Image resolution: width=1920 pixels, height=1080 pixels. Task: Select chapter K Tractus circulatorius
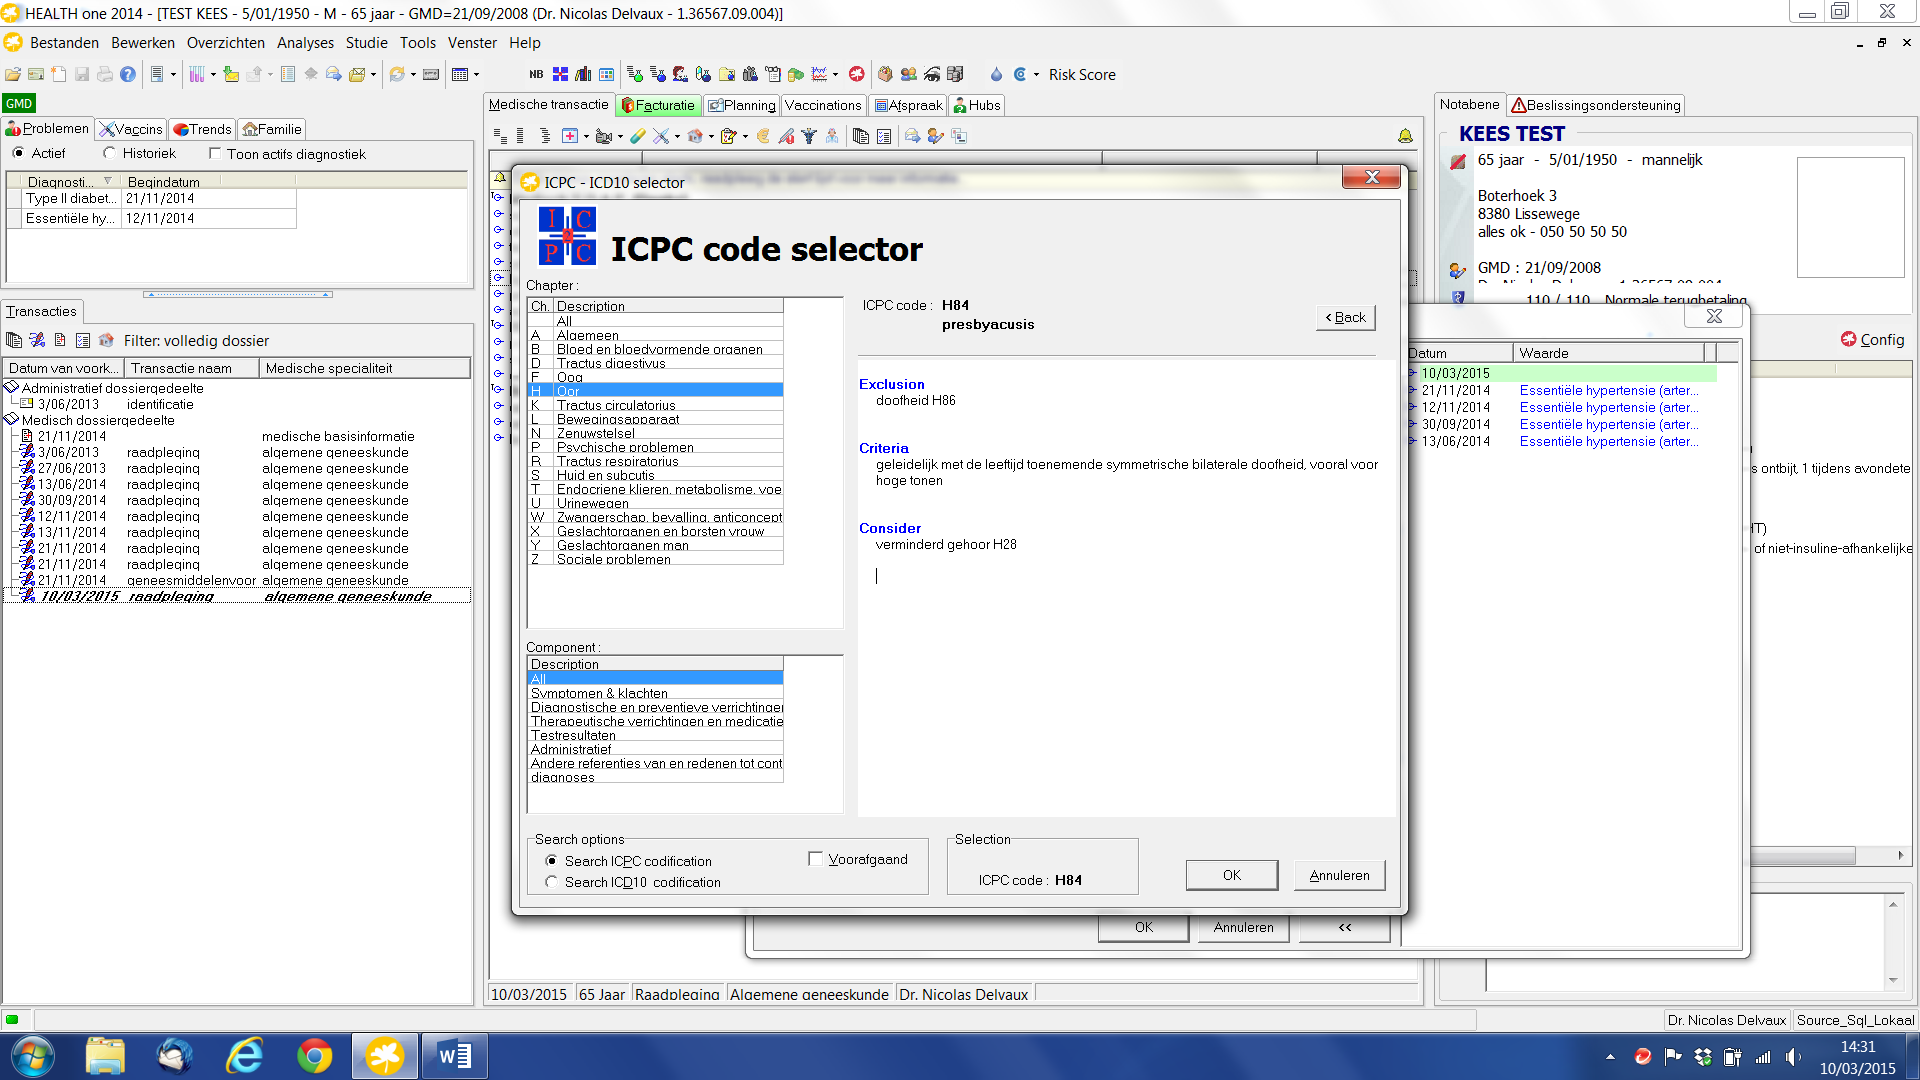655,404
